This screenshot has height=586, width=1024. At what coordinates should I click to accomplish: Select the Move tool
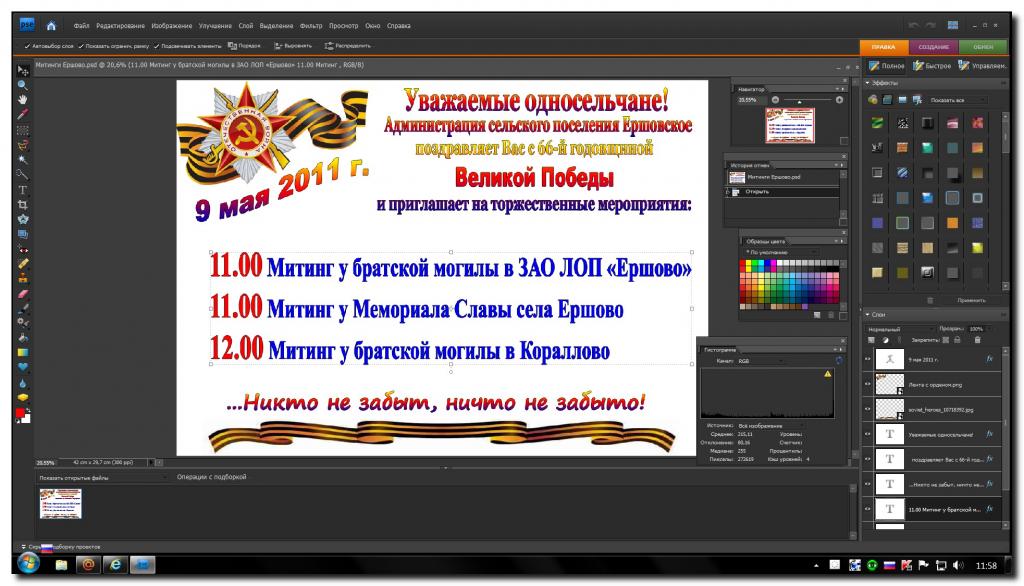coord(23,70)
